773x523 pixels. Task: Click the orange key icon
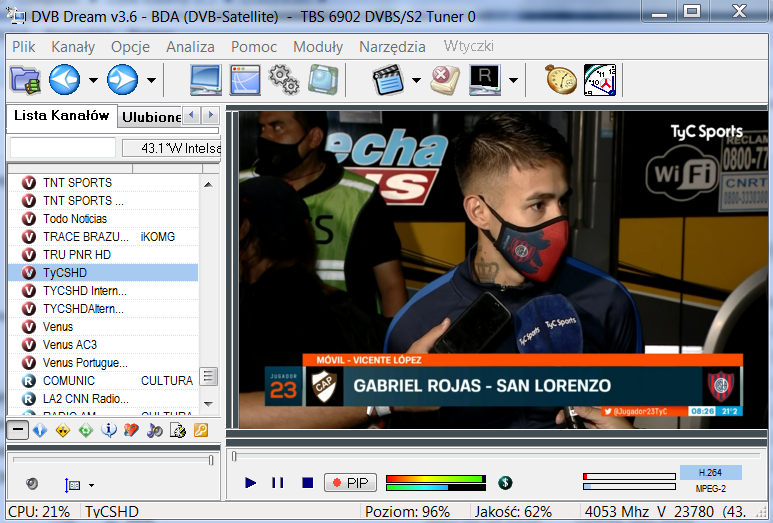pos(201,430)
